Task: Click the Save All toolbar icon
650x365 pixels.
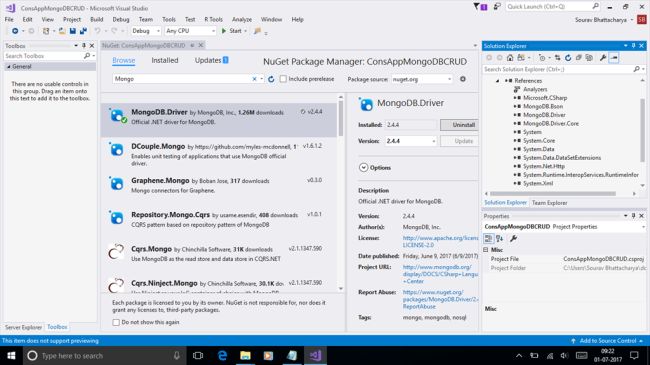Action: 83,31
